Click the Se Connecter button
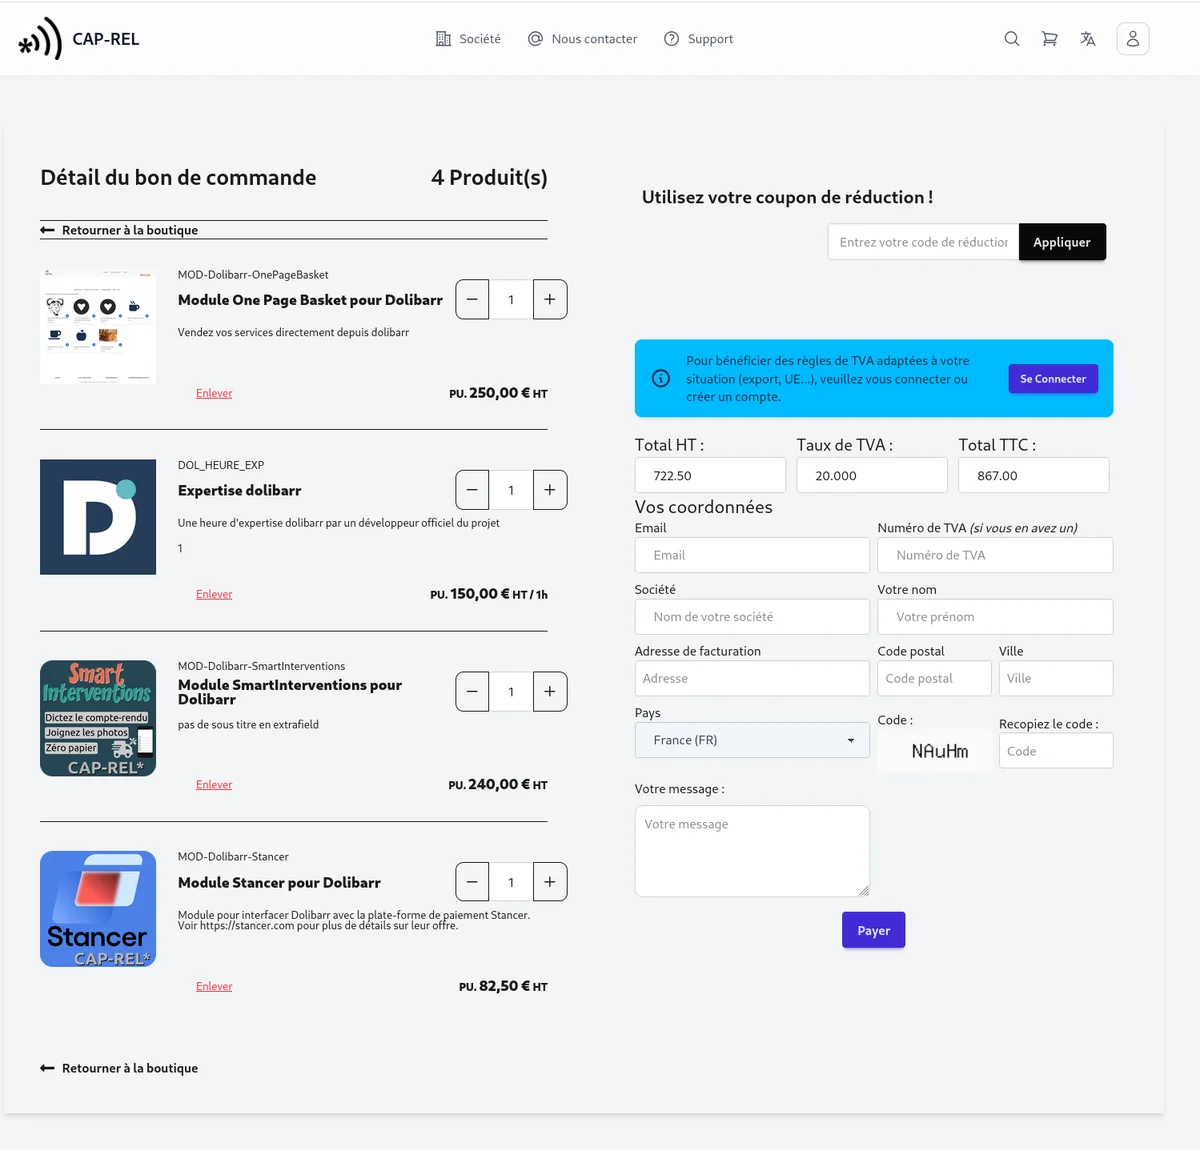Screen dimensions: 1200x1151 click(1053, 379)
